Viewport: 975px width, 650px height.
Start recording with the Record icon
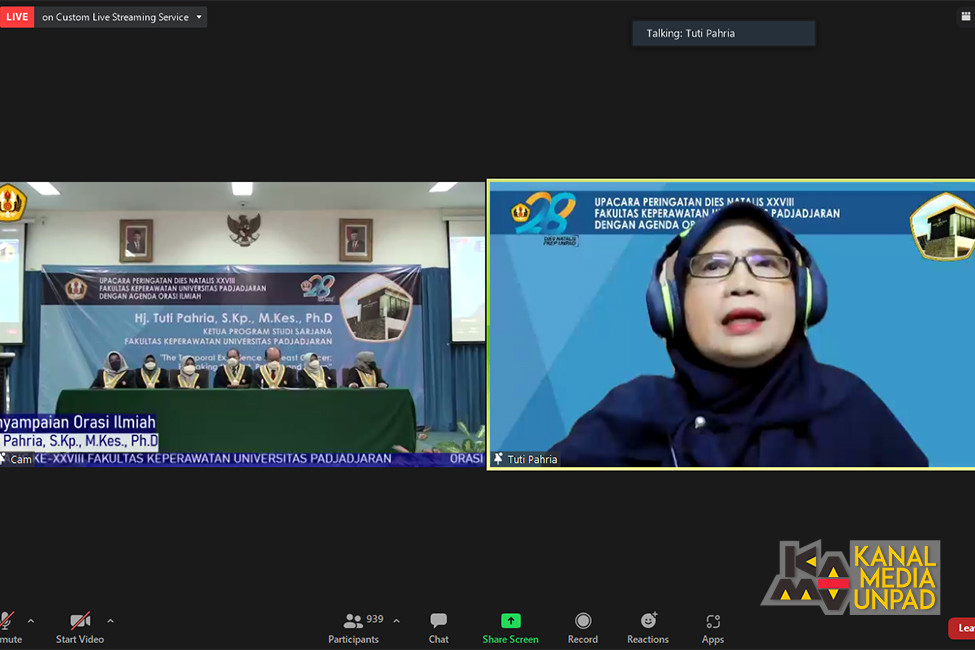coord(583,620)
